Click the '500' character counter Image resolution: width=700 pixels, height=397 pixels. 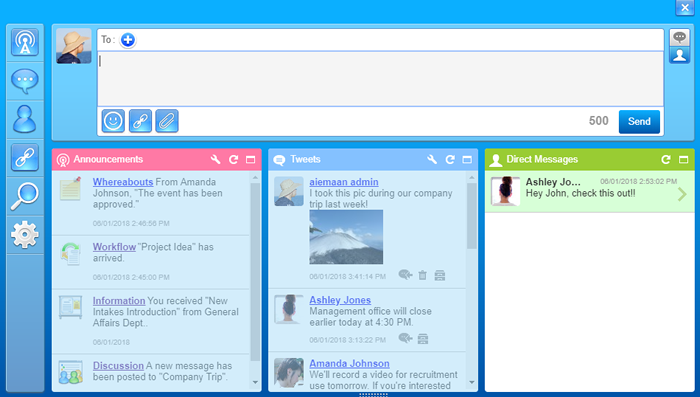[599, 121]
